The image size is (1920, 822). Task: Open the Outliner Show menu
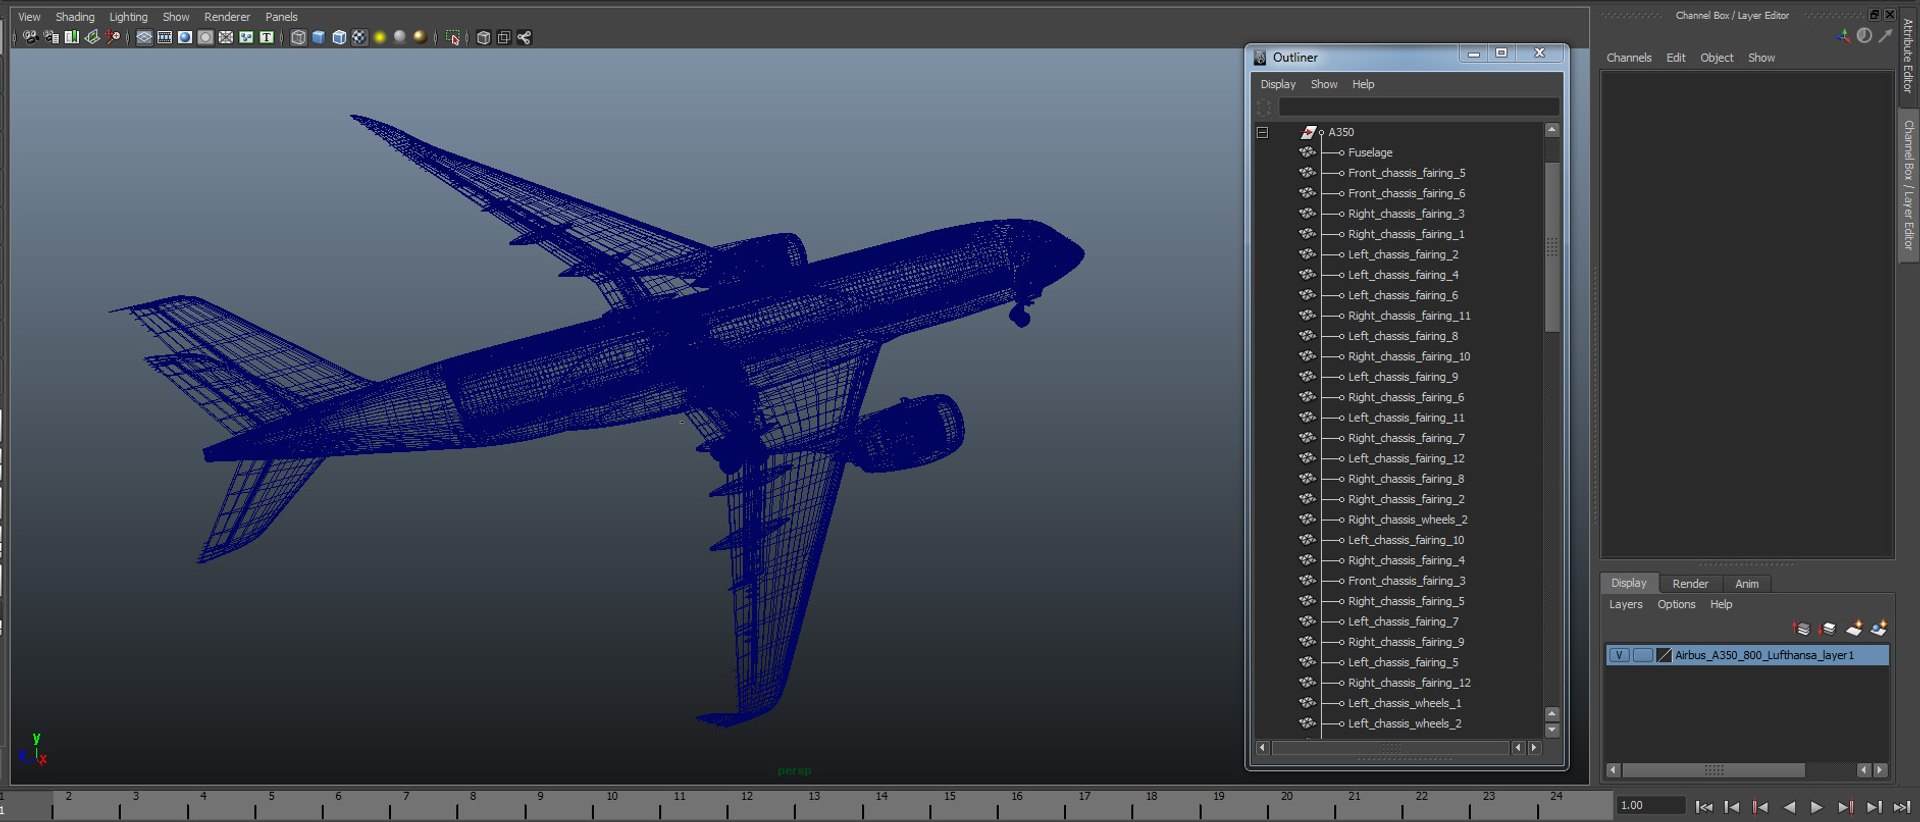point(1324,84)
